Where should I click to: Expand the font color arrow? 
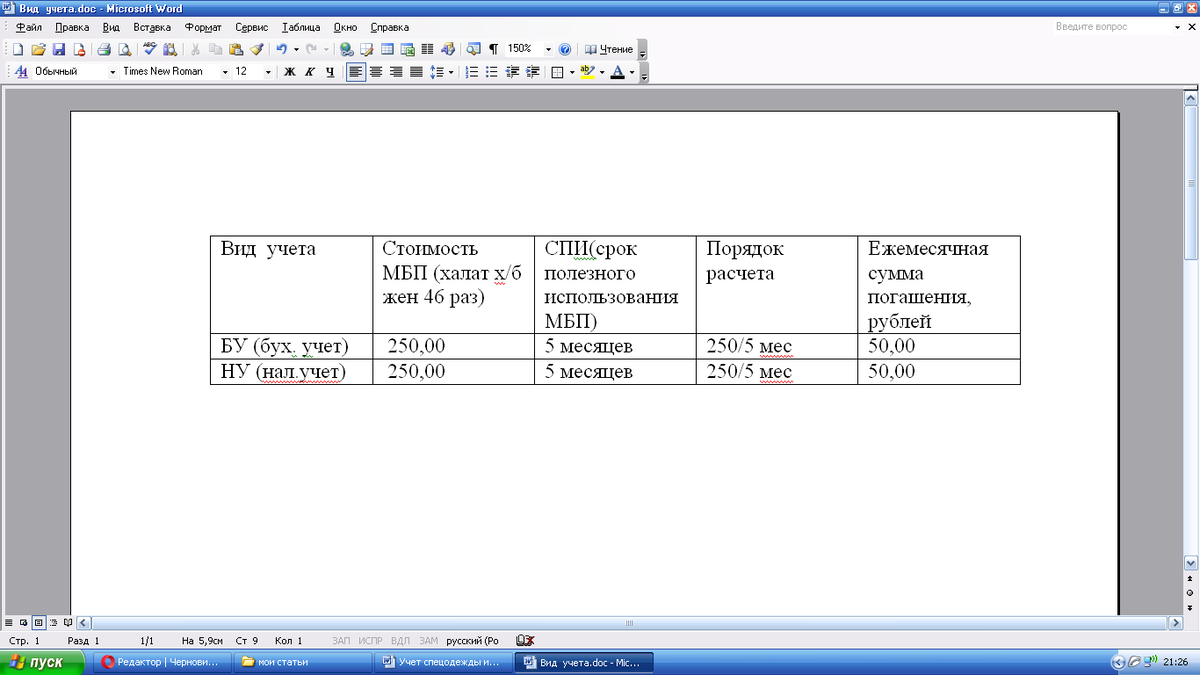(x=632, y=72)
